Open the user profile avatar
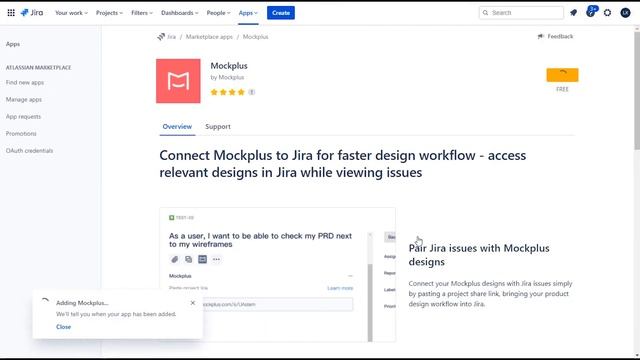 point(625,13)
